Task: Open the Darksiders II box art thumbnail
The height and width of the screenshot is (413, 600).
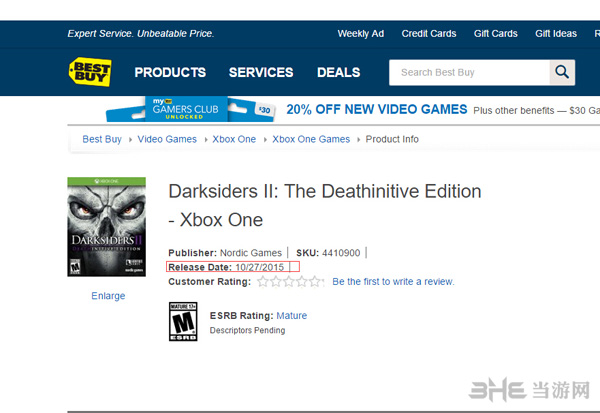Action: (x=107, y=227)
